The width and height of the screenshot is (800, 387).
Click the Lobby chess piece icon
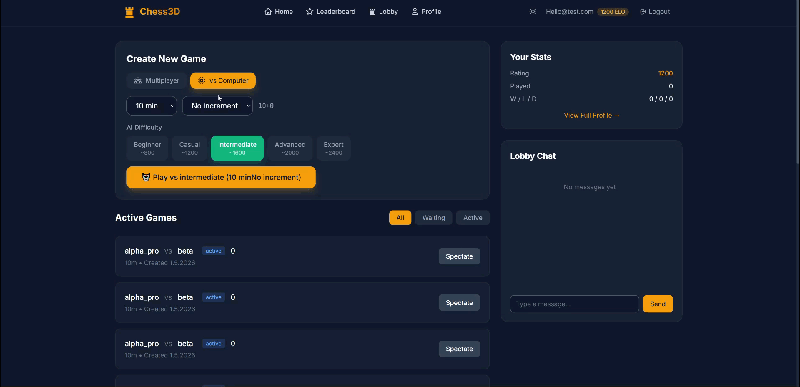coord(372,12)
